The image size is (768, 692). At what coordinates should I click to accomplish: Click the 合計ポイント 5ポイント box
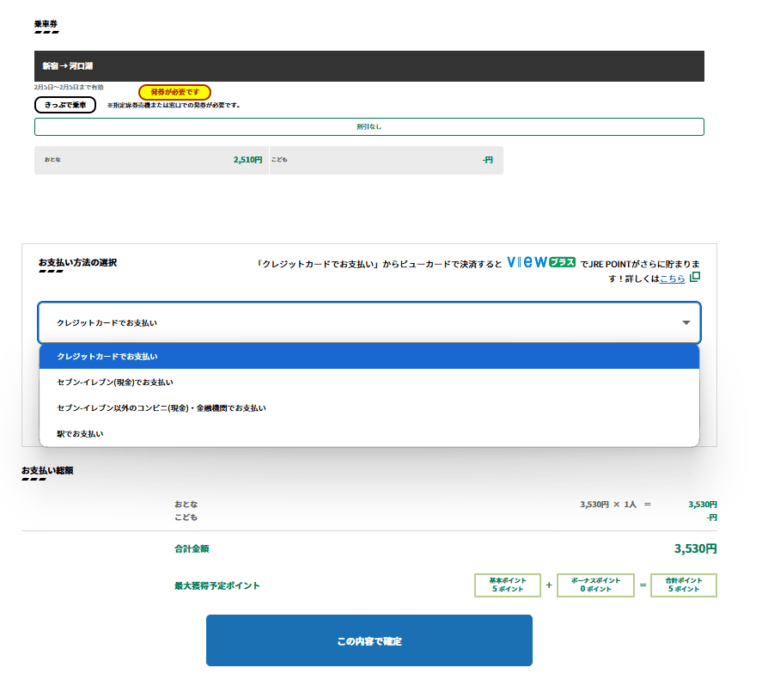click(x=684, y=585)
